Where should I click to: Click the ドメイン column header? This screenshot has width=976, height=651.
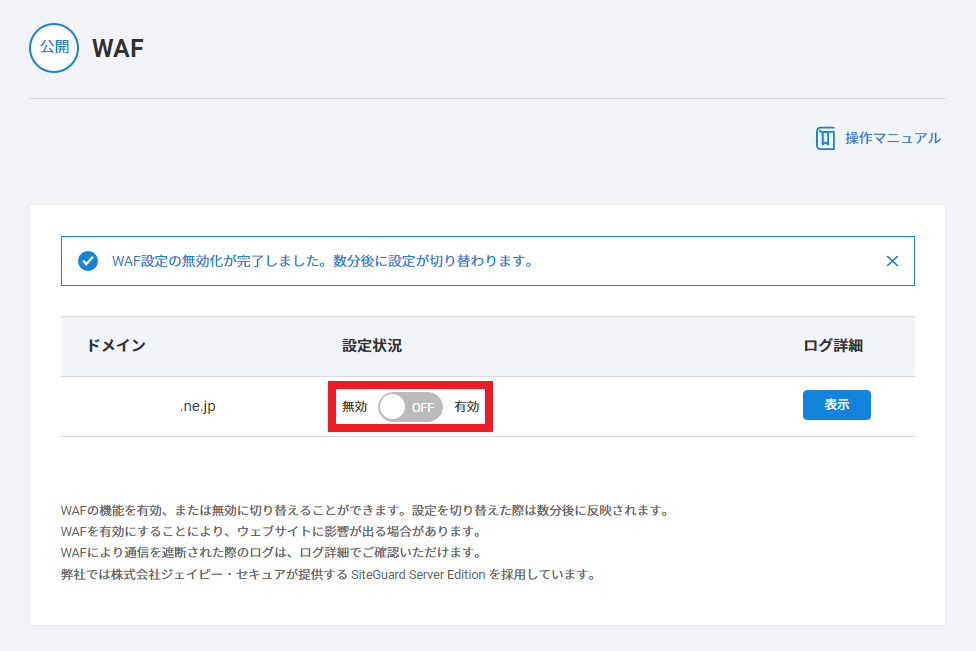tap(116, 346)
